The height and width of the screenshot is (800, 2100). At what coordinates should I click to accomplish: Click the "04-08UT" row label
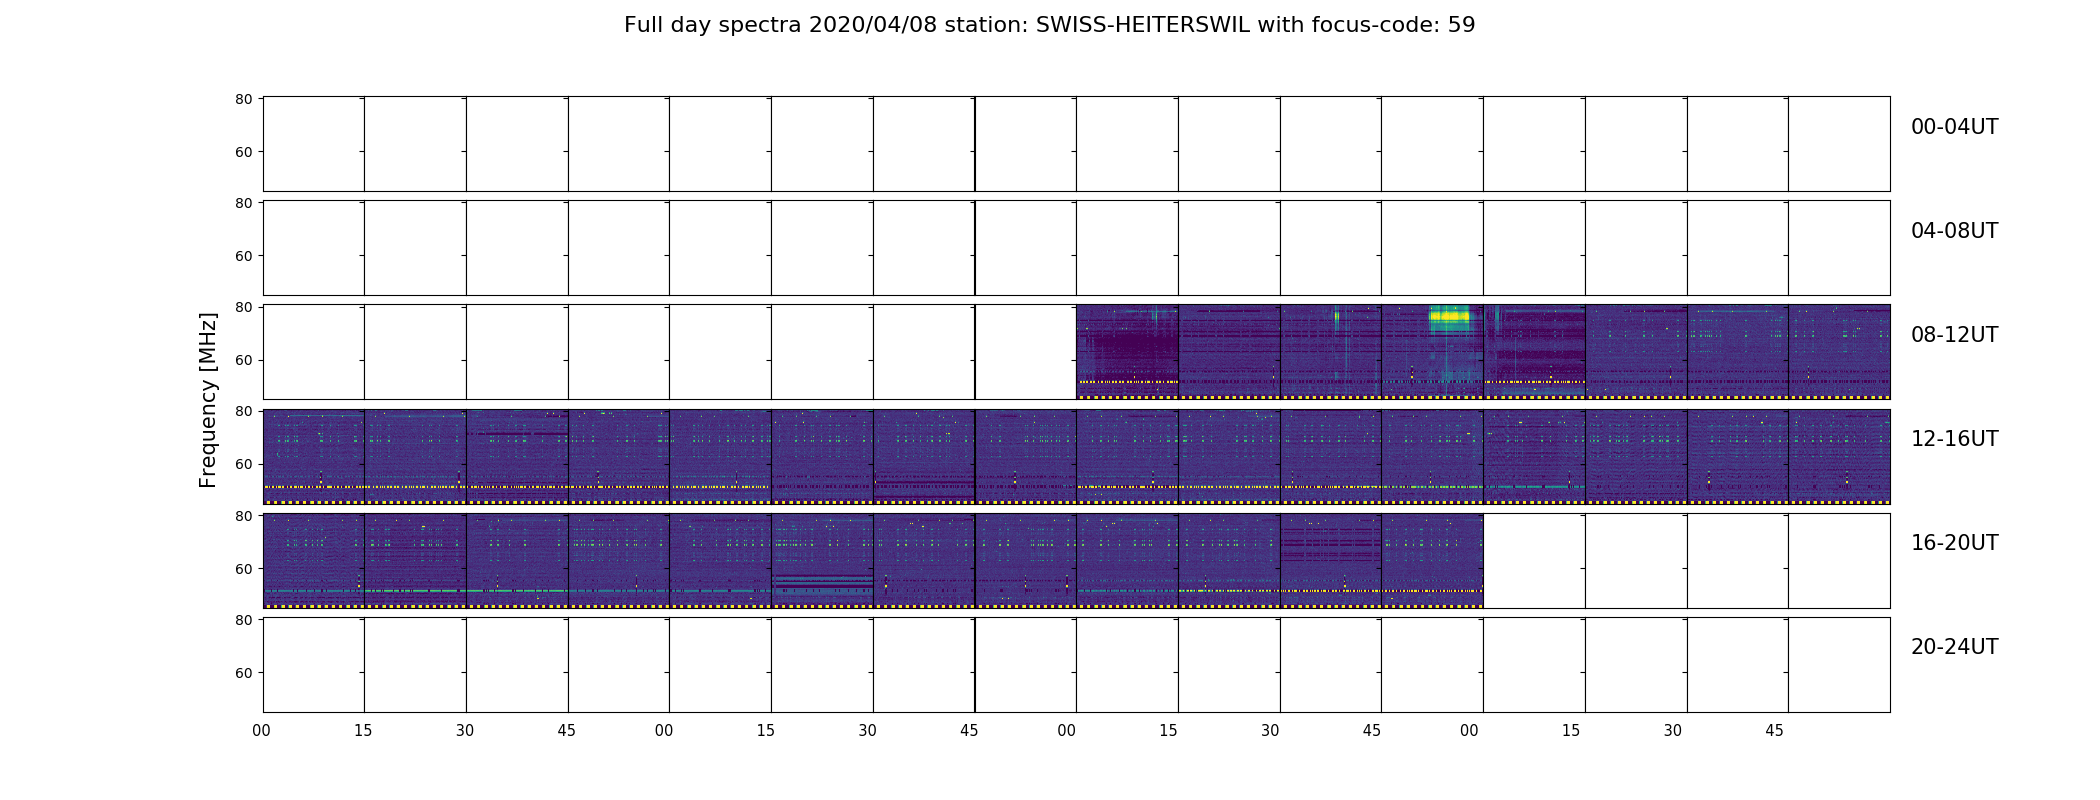(x=1954, y=231)
